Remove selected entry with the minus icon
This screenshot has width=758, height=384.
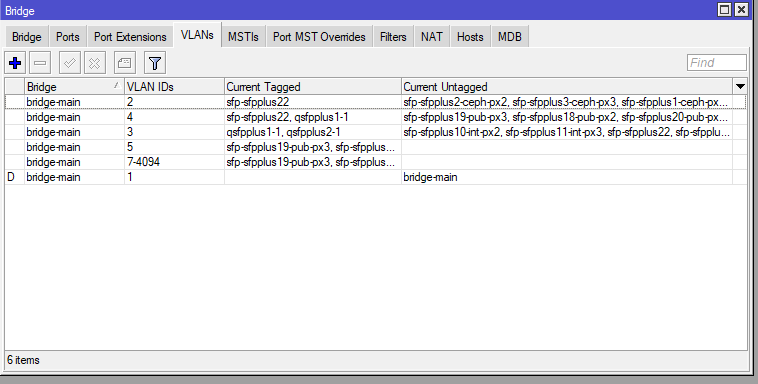[40, 63]
